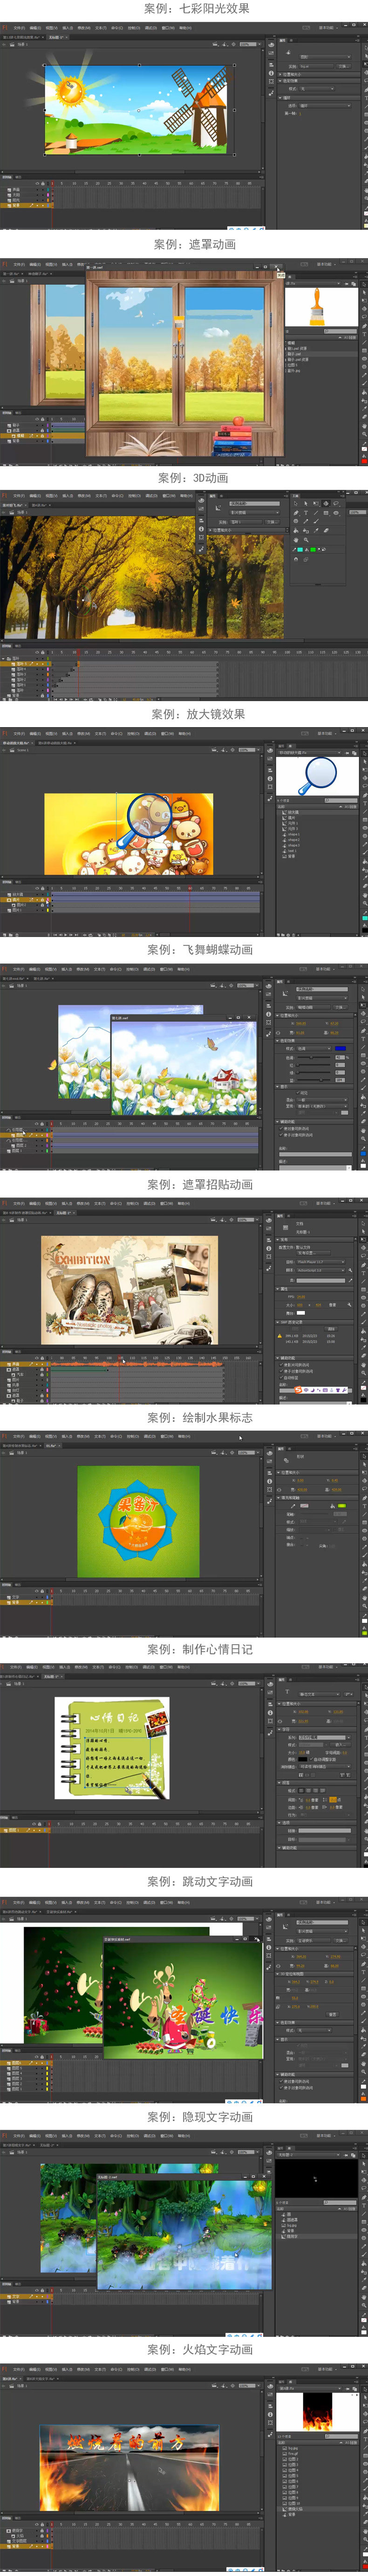Click the playhead in 放大镜效果 timeline
The height and width of the screenshot is (2576, 368).
click(x=190, y=887)
